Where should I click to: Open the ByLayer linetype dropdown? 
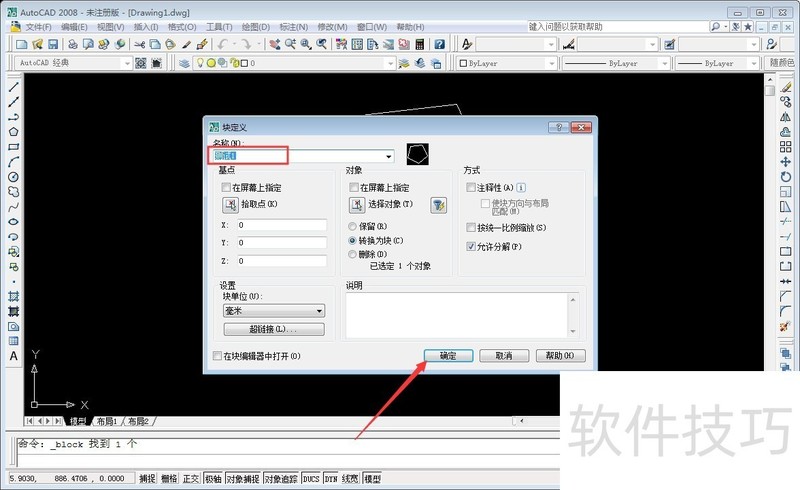pyautogui.click(x=664, y=63)
